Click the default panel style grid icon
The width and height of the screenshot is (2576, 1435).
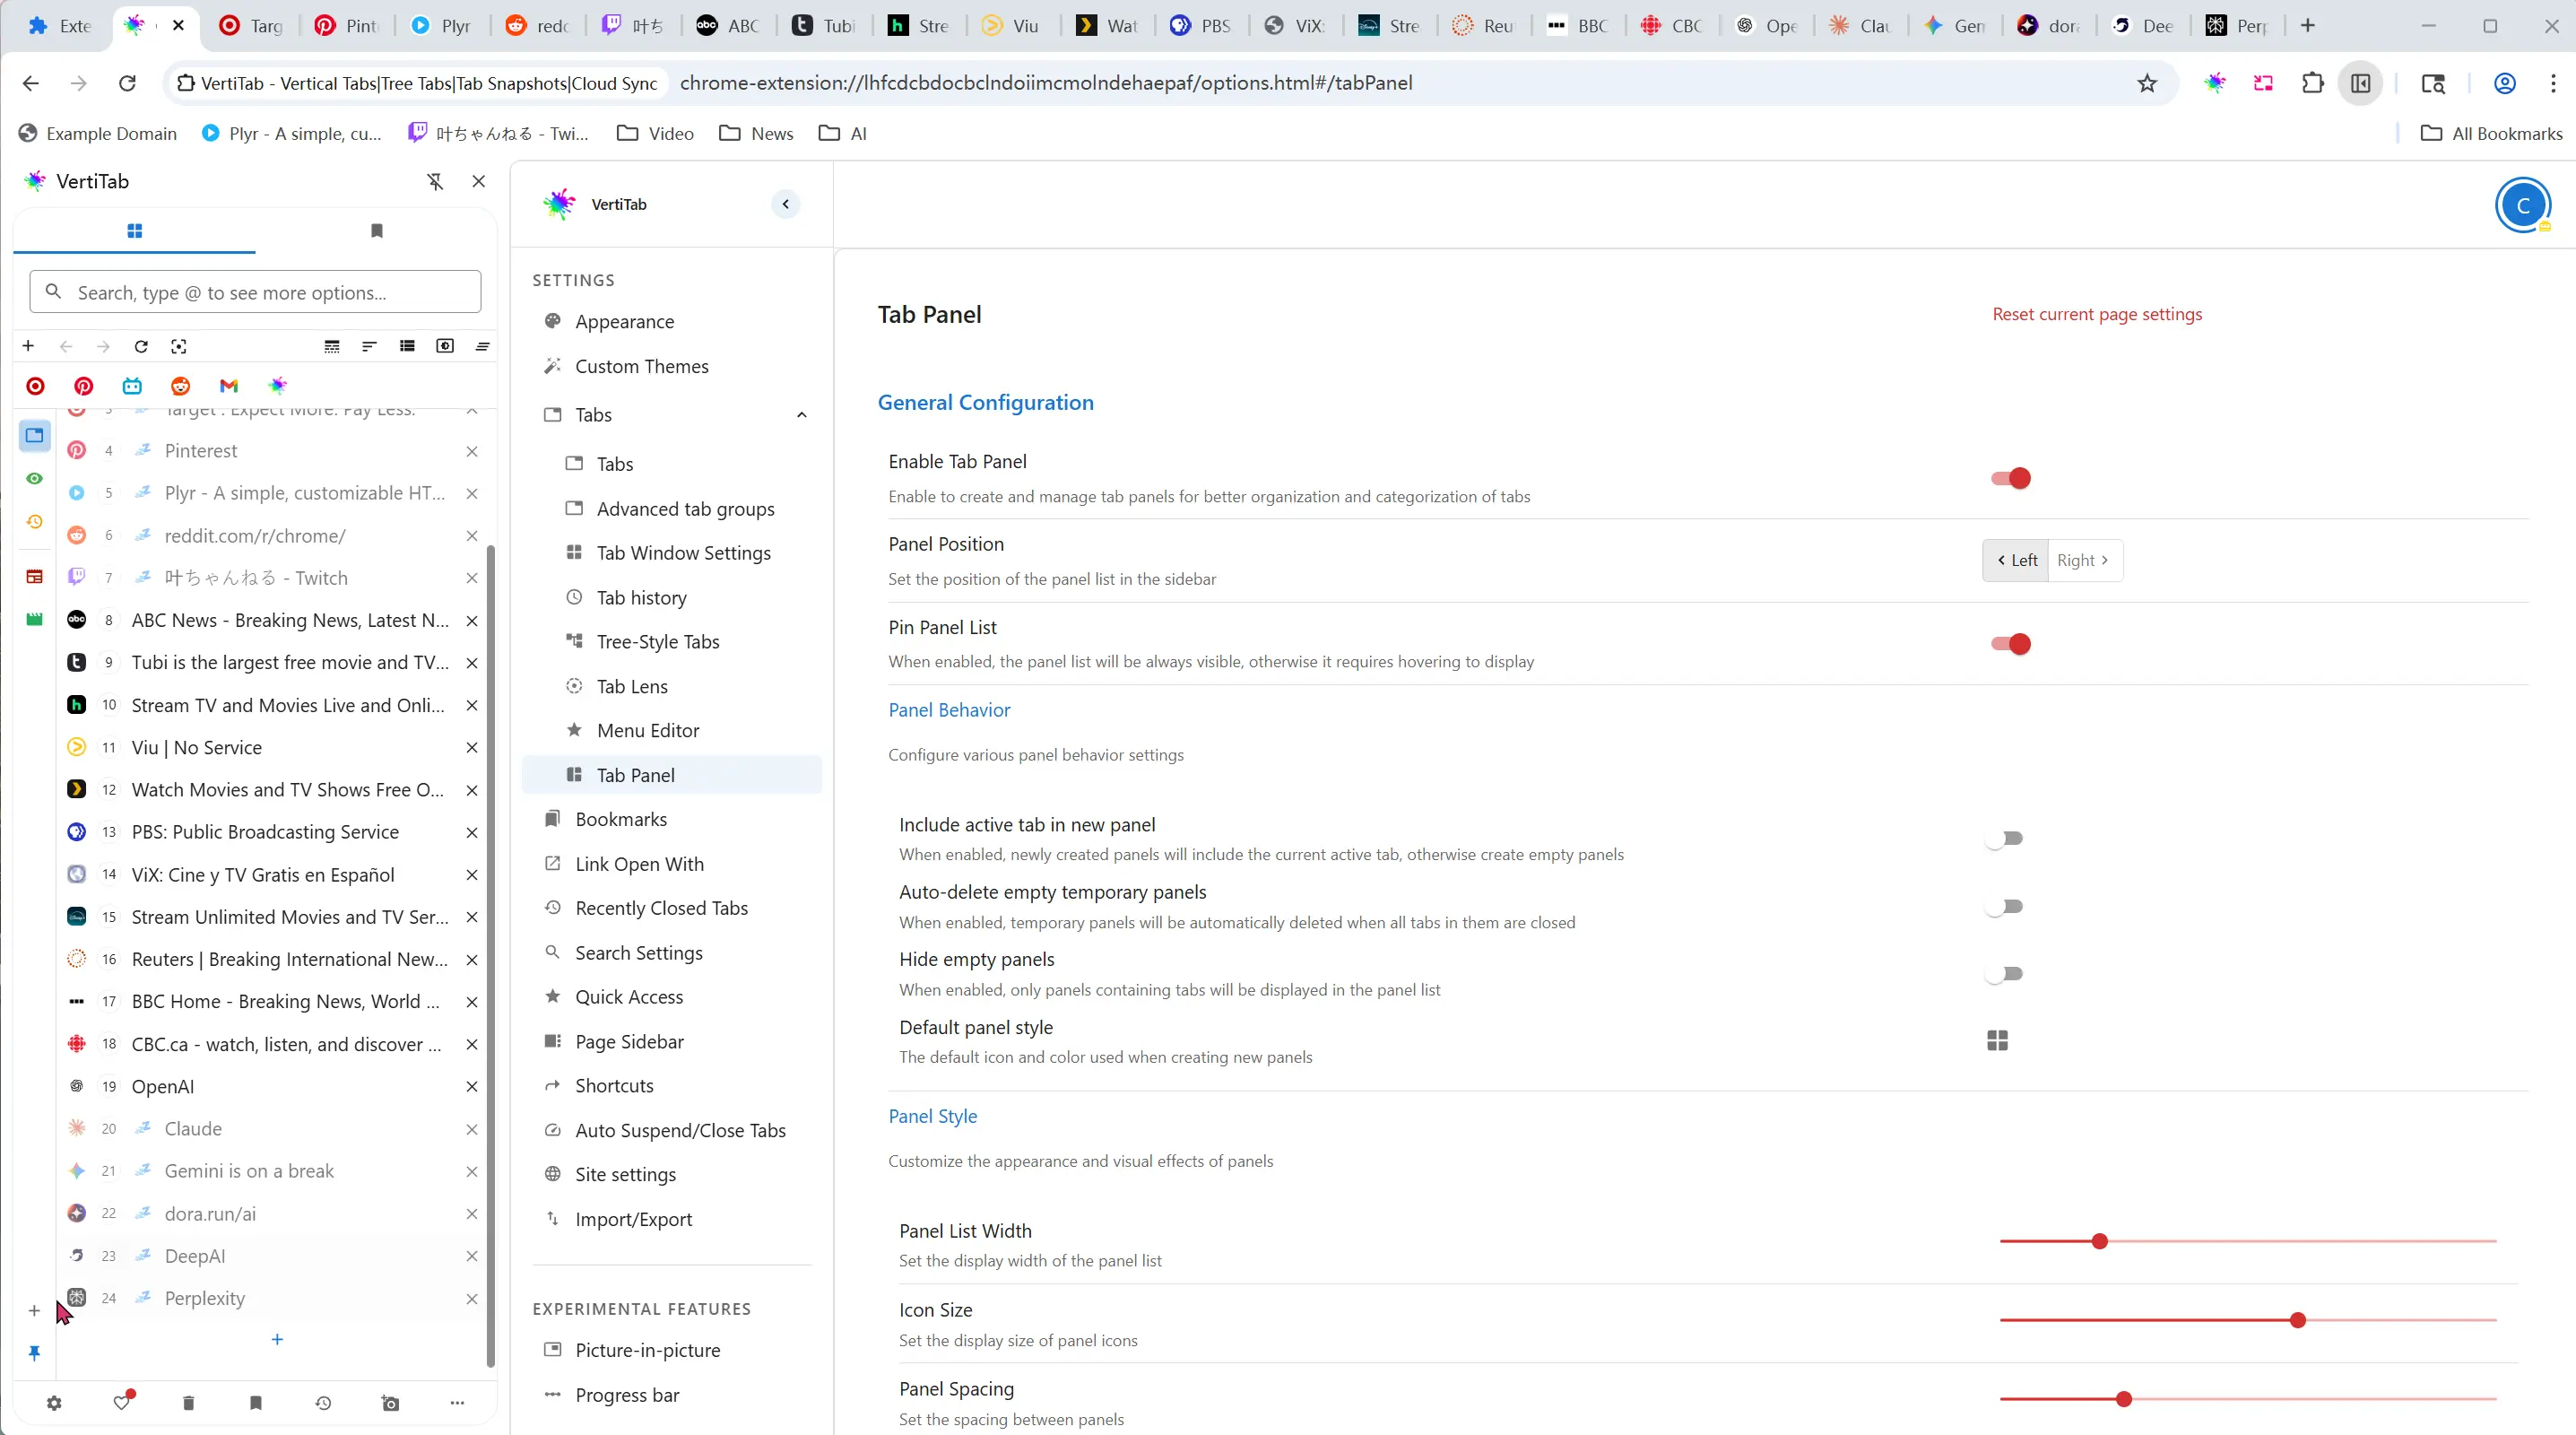point(1997,1041)
